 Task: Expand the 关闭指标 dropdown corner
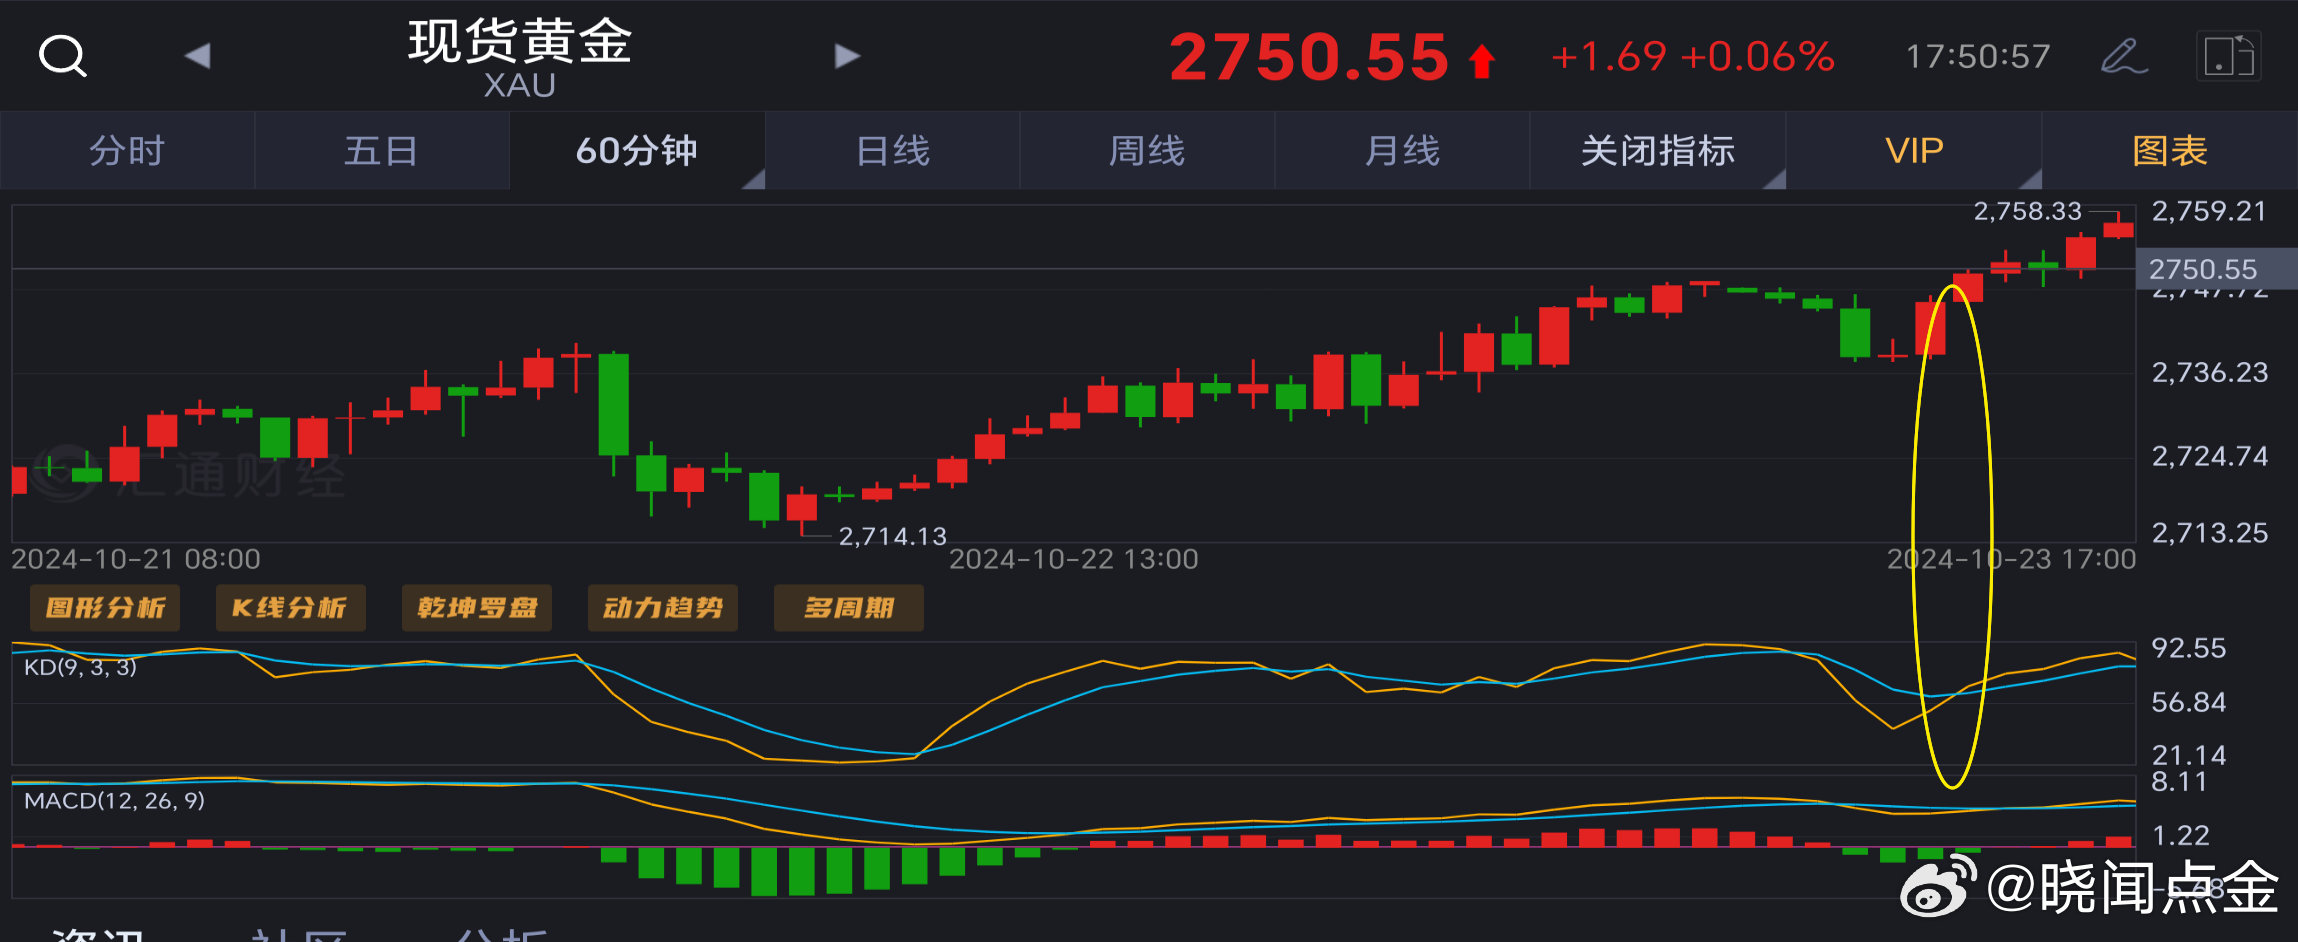tap(1775, 180)
